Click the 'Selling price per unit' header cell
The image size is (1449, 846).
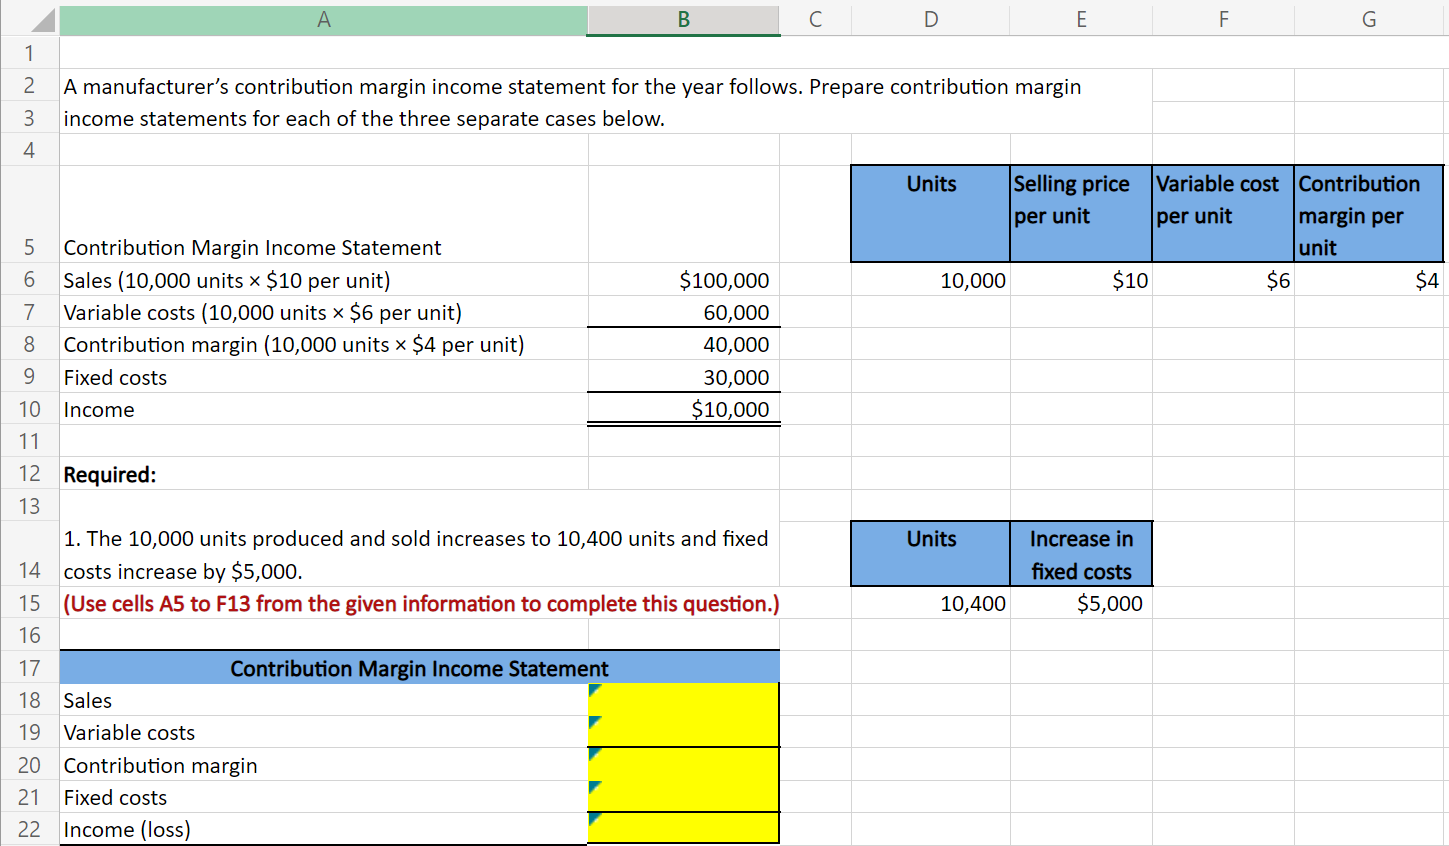coord(1081,214)
